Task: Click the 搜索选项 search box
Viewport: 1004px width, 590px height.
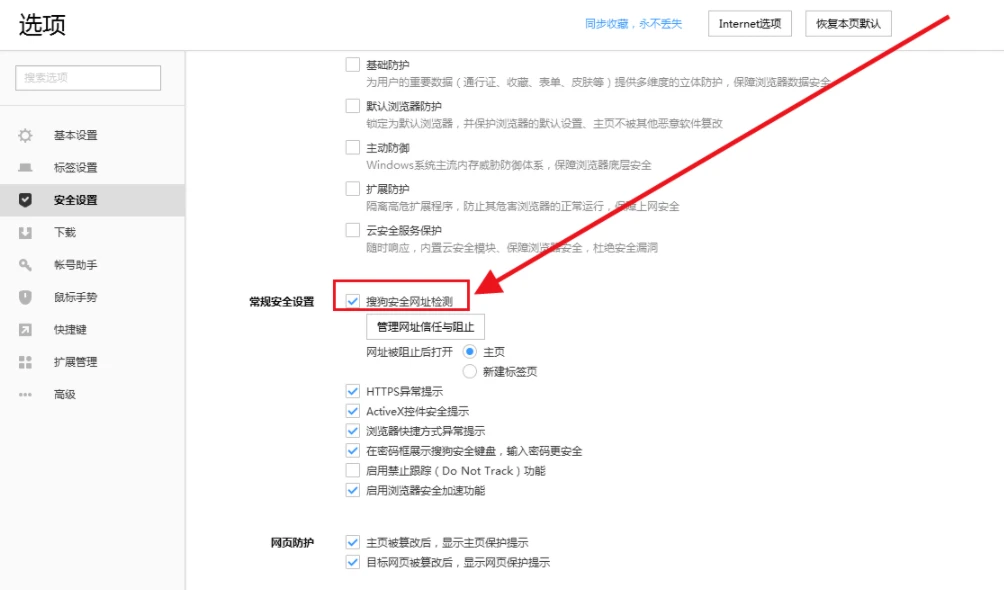Action: point(88,78)
